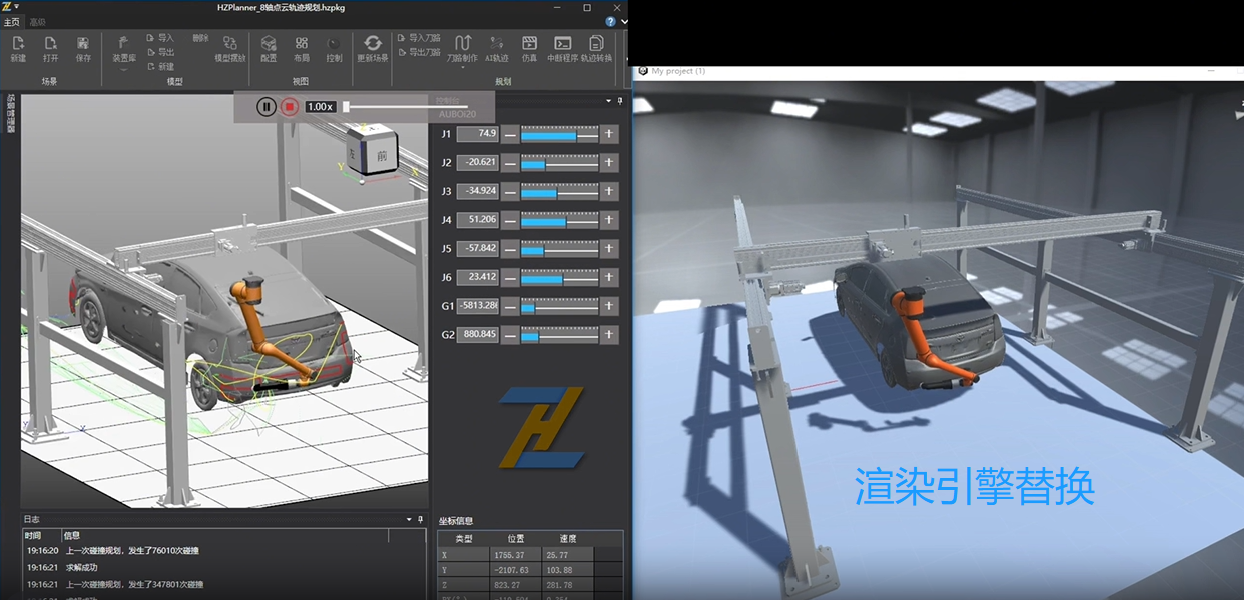Increase J1 joint with plus button

[609, 134]
